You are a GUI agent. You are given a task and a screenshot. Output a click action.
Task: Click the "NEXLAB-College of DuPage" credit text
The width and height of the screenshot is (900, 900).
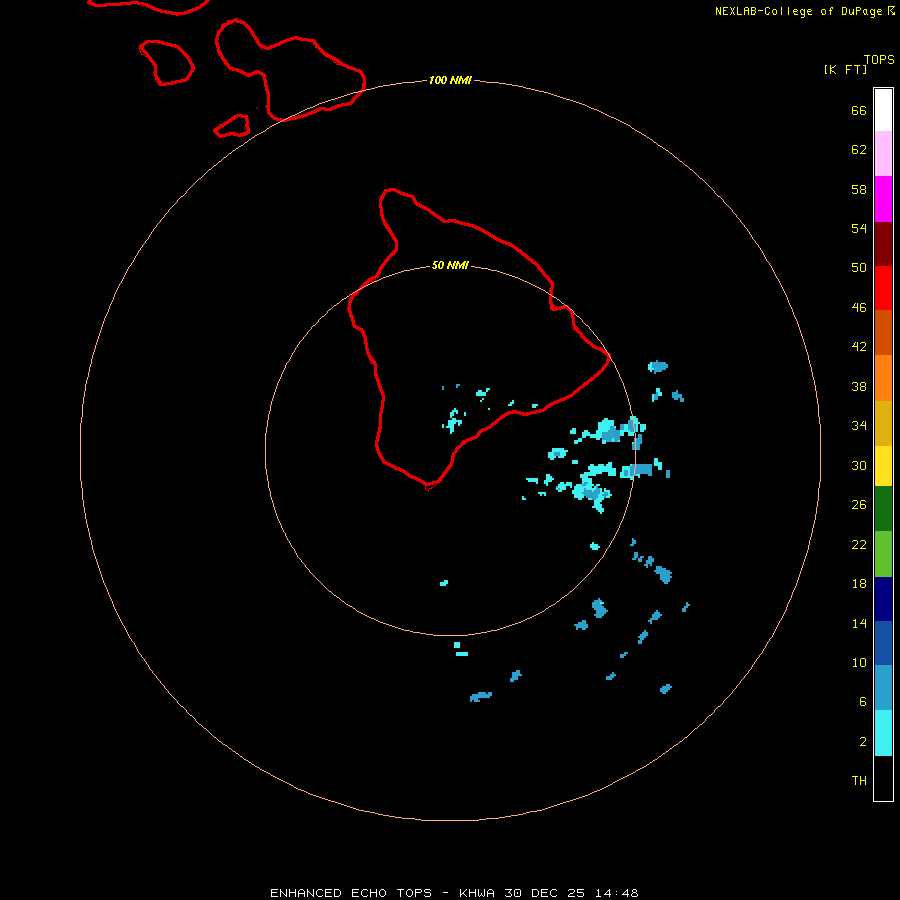pyautogui.click(x=800, y=11)
